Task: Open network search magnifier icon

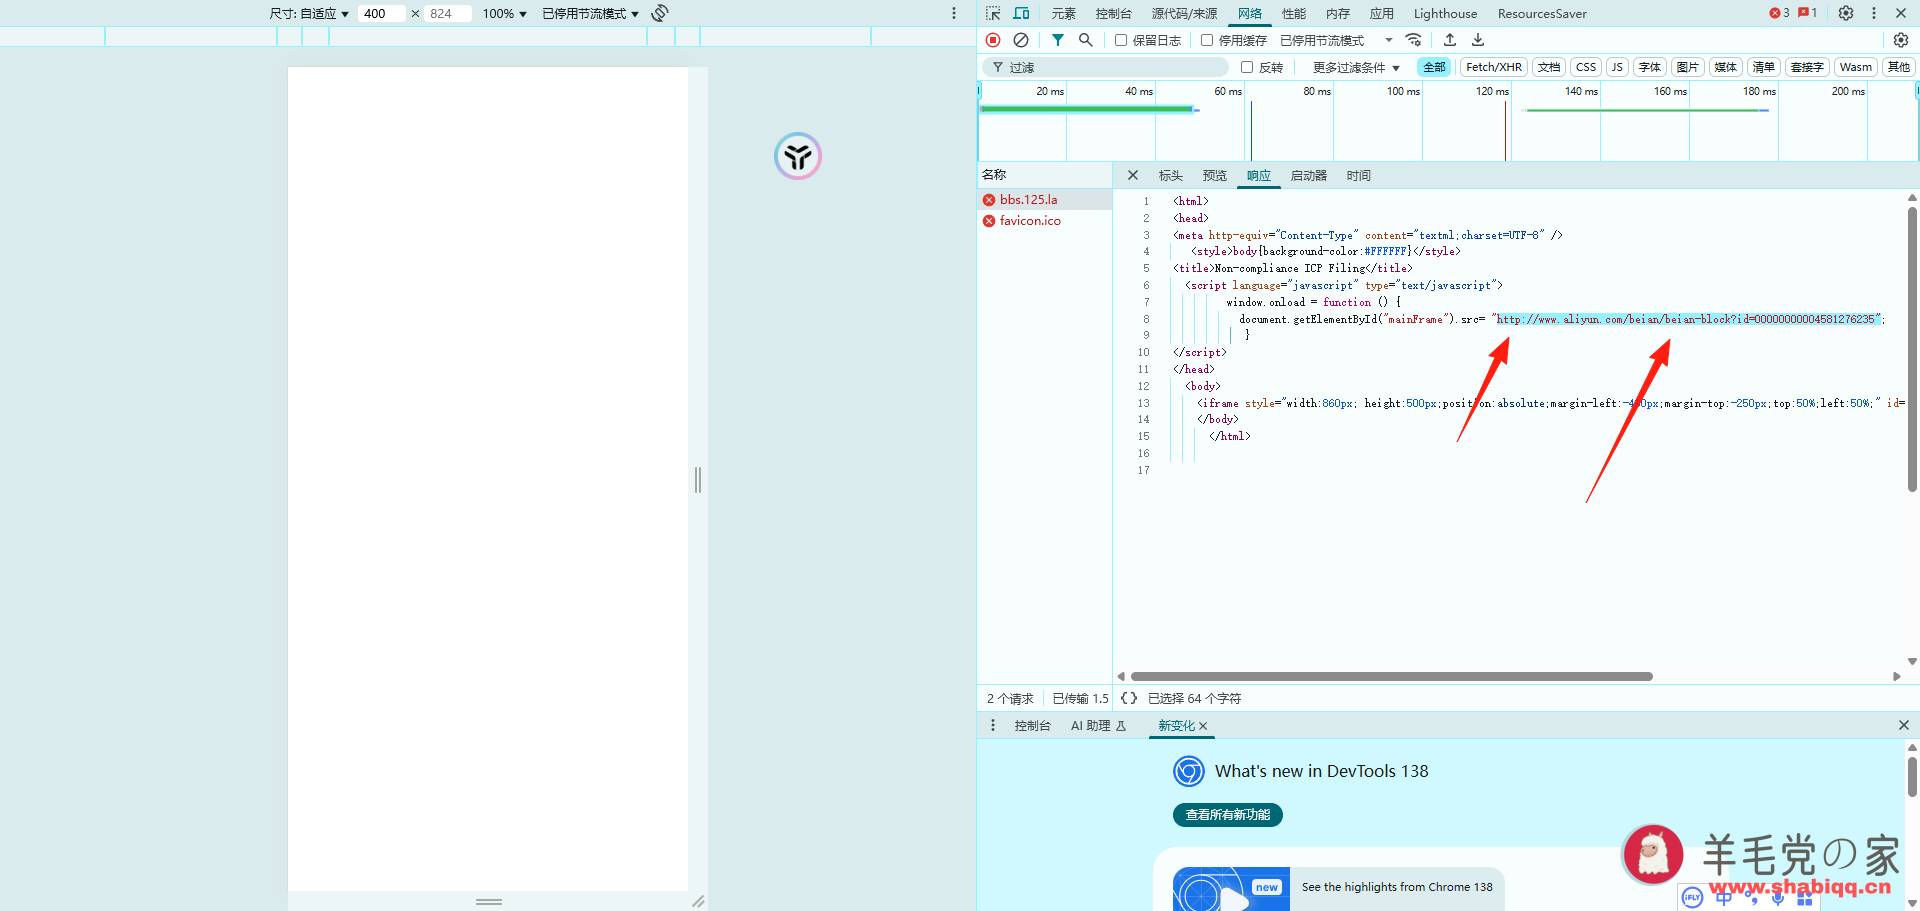Action: (x=1085, y=40)
